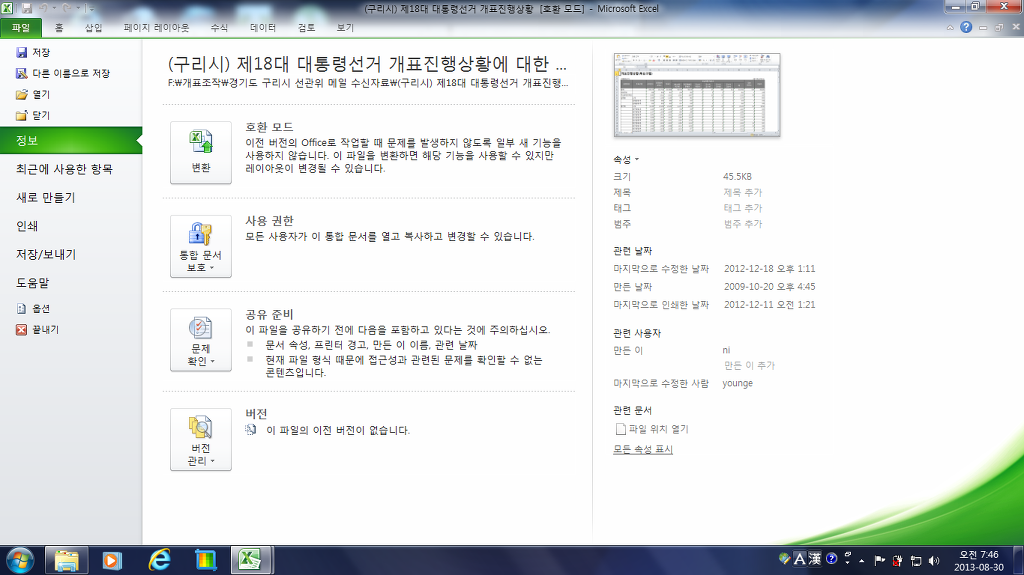1024x575 pixels.
Task: Switch to Insert (삽입) ribbon tab
Action: click(x=93, y=27)
